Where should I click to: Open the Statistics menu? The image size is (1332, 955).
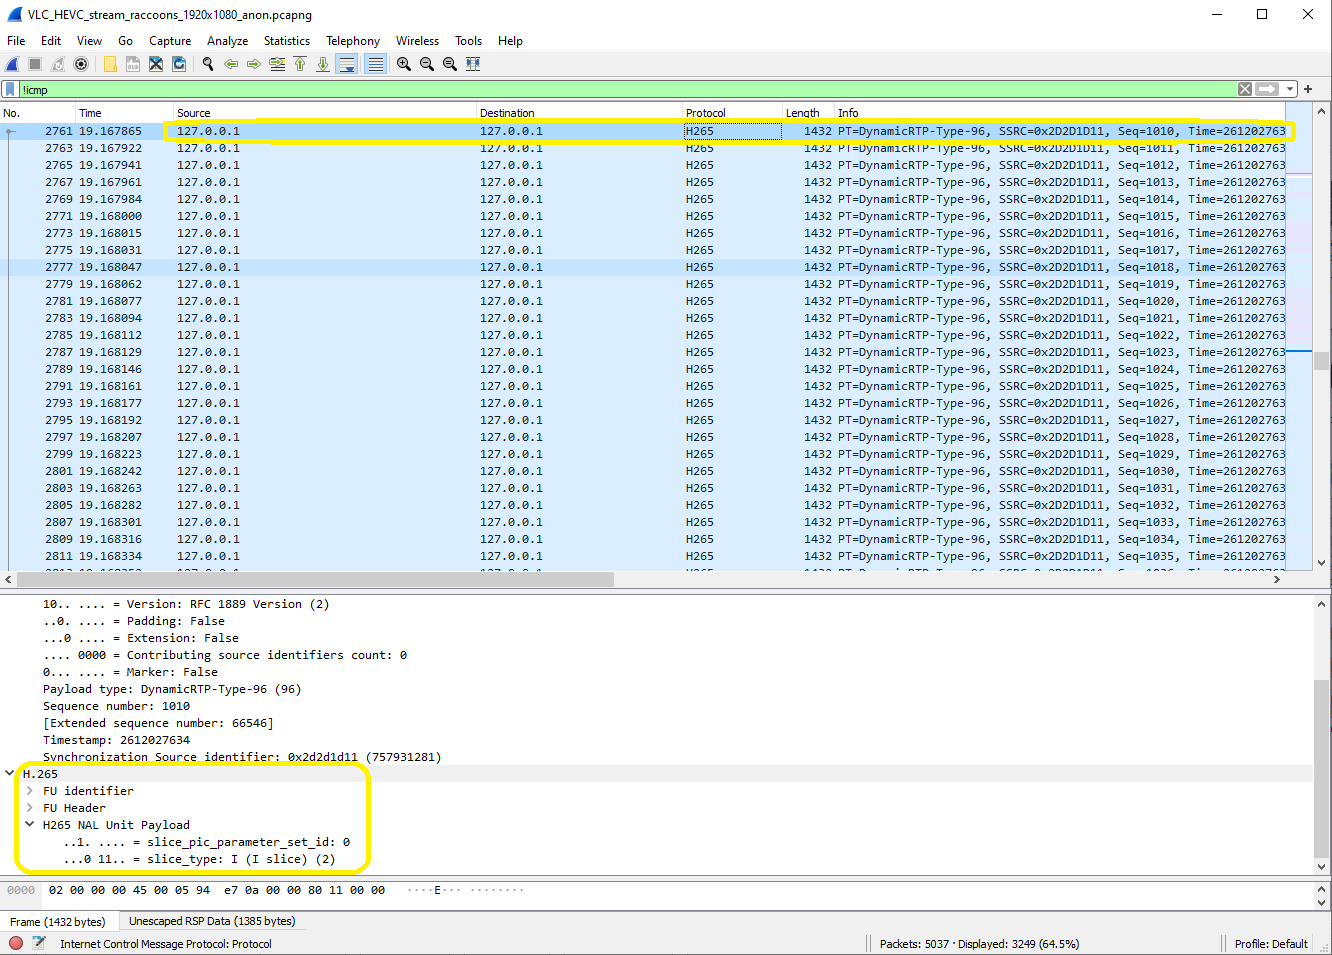pyautogui.click(x=287, y=41)
